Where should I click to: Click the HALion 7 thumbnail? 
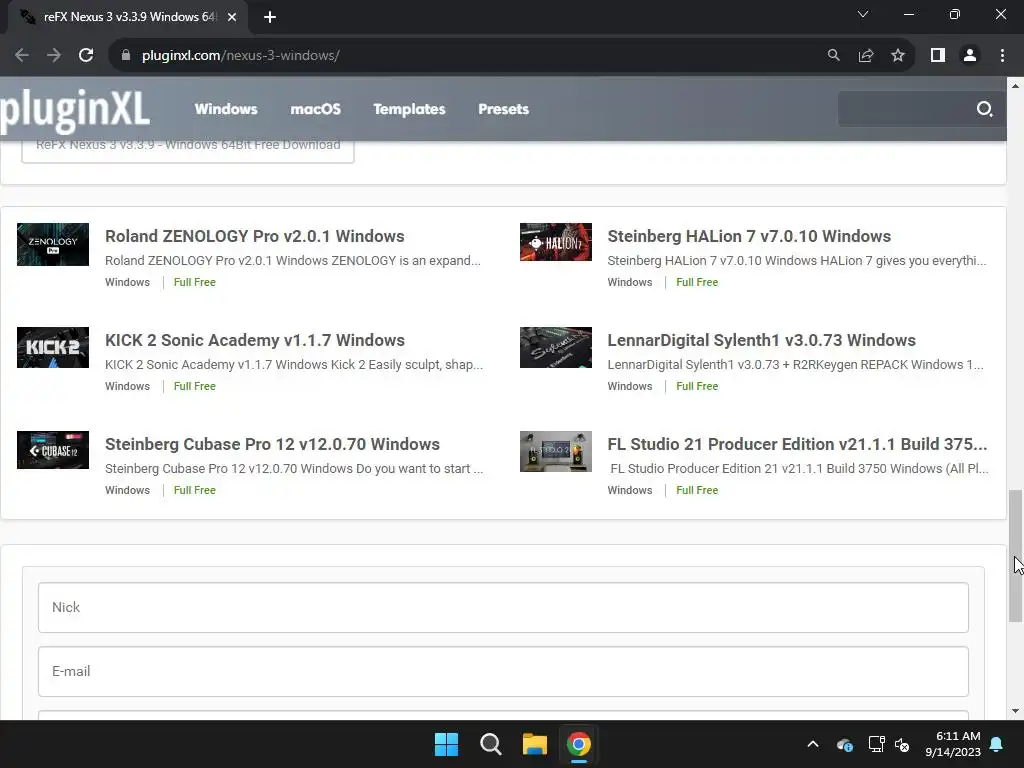click(x=556, y=242)
